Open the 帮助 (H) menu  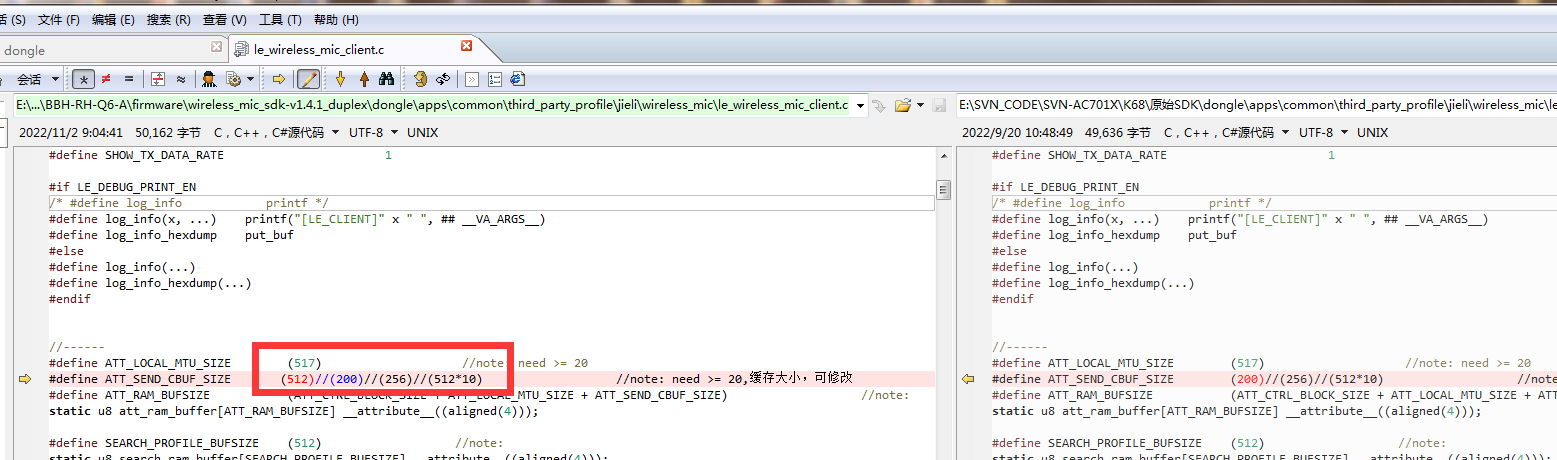pos(336,19)
